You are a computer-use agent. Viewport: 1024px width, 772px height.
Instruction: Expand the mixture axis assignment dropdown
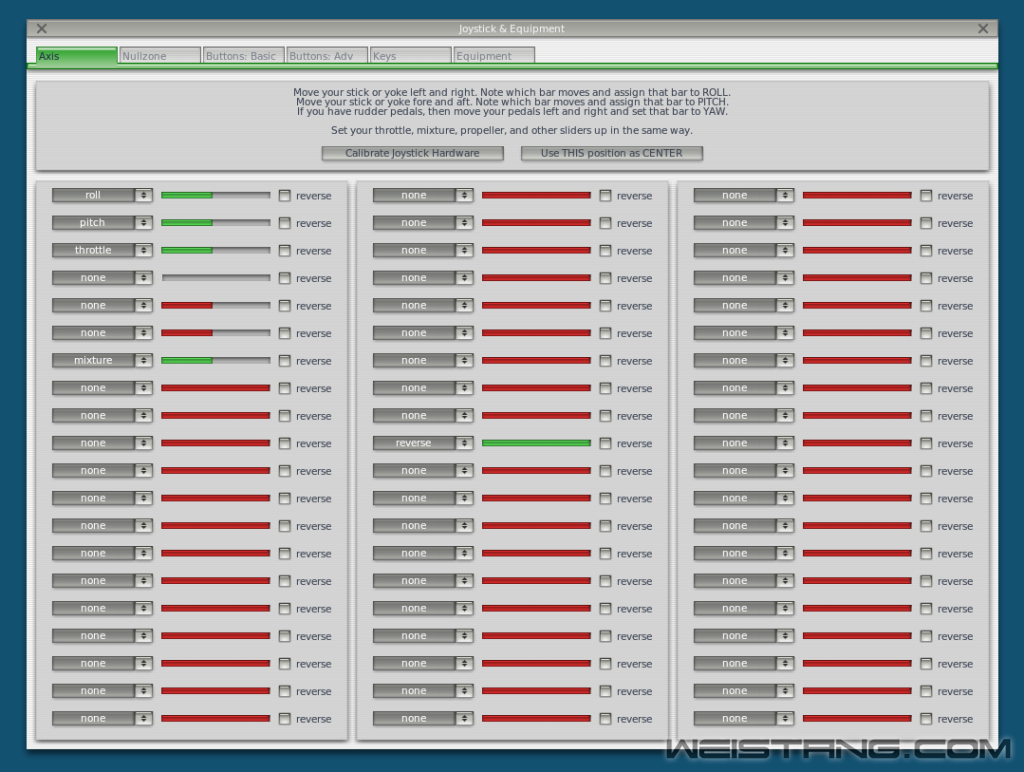click(x=103, y=361)
